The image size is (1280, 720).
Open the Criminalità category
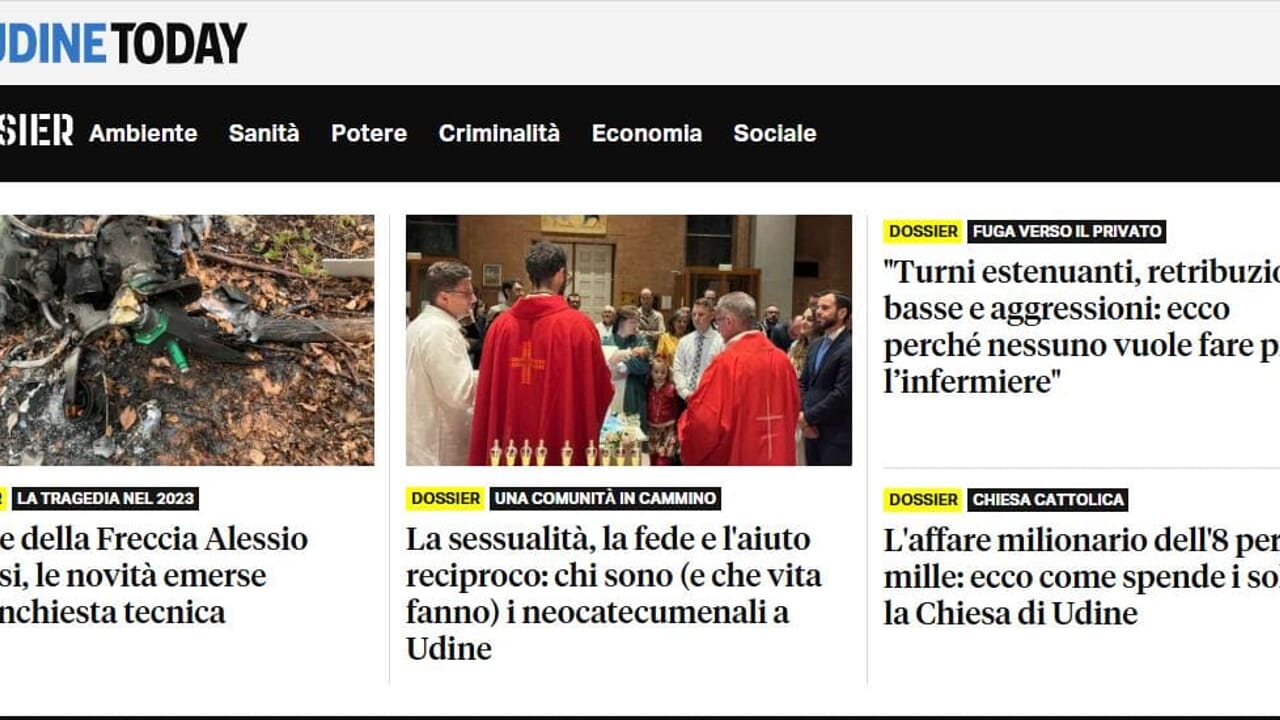coord(499,133)
